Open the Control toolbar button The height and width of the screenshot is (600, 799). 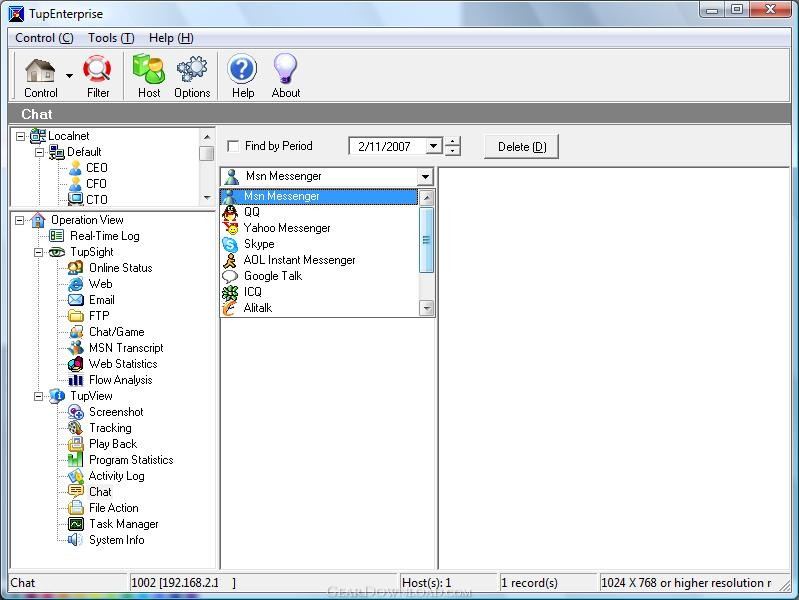[41, 76]
